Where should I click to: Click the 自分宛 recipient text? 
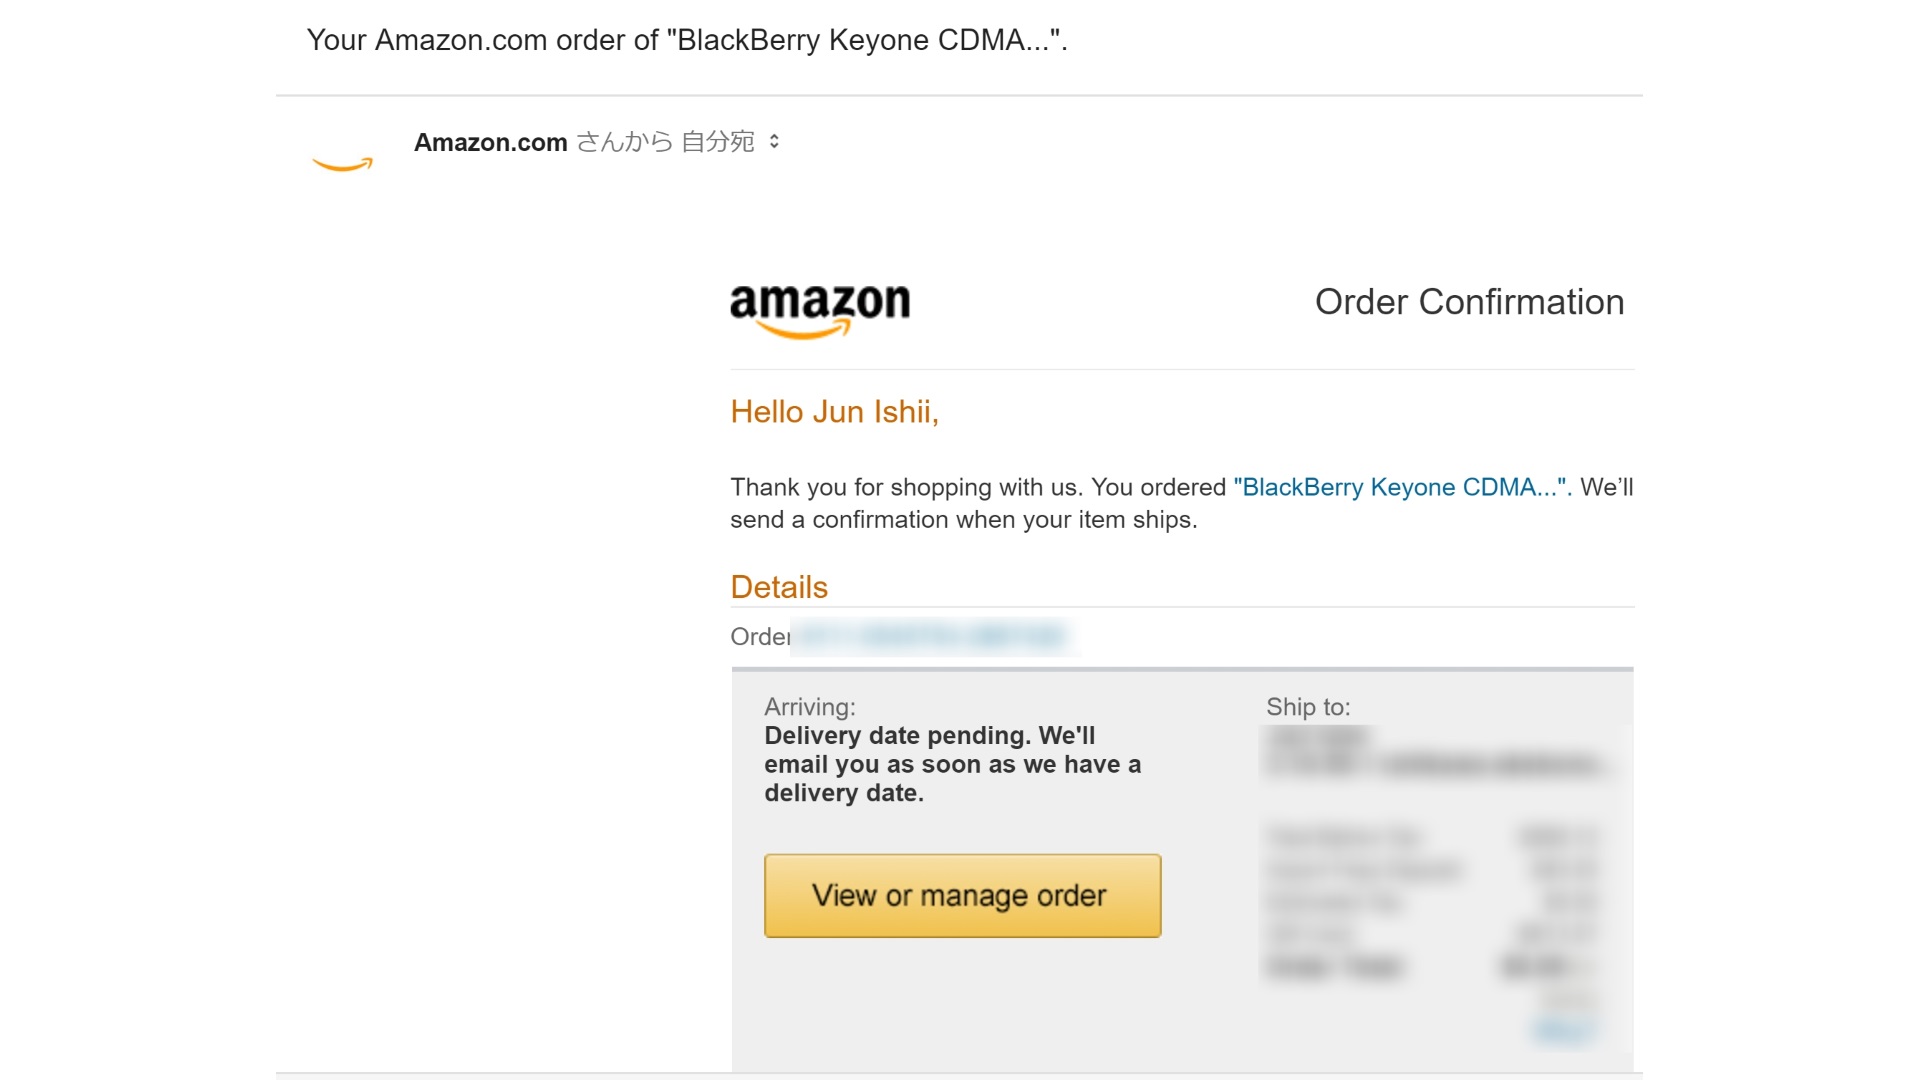point(717,142)
